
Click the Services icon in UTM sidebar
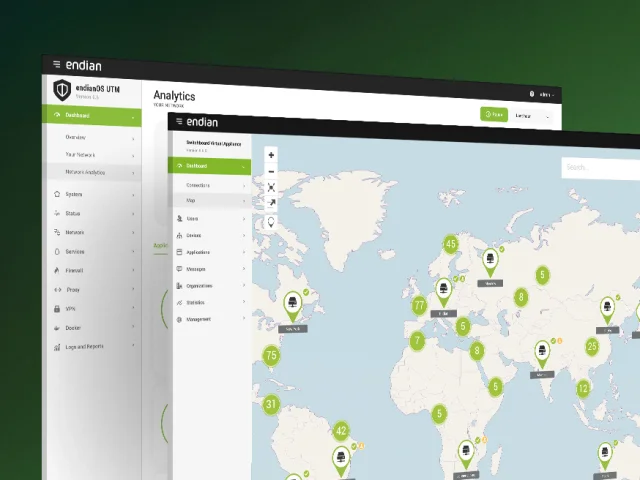[57, 251]
